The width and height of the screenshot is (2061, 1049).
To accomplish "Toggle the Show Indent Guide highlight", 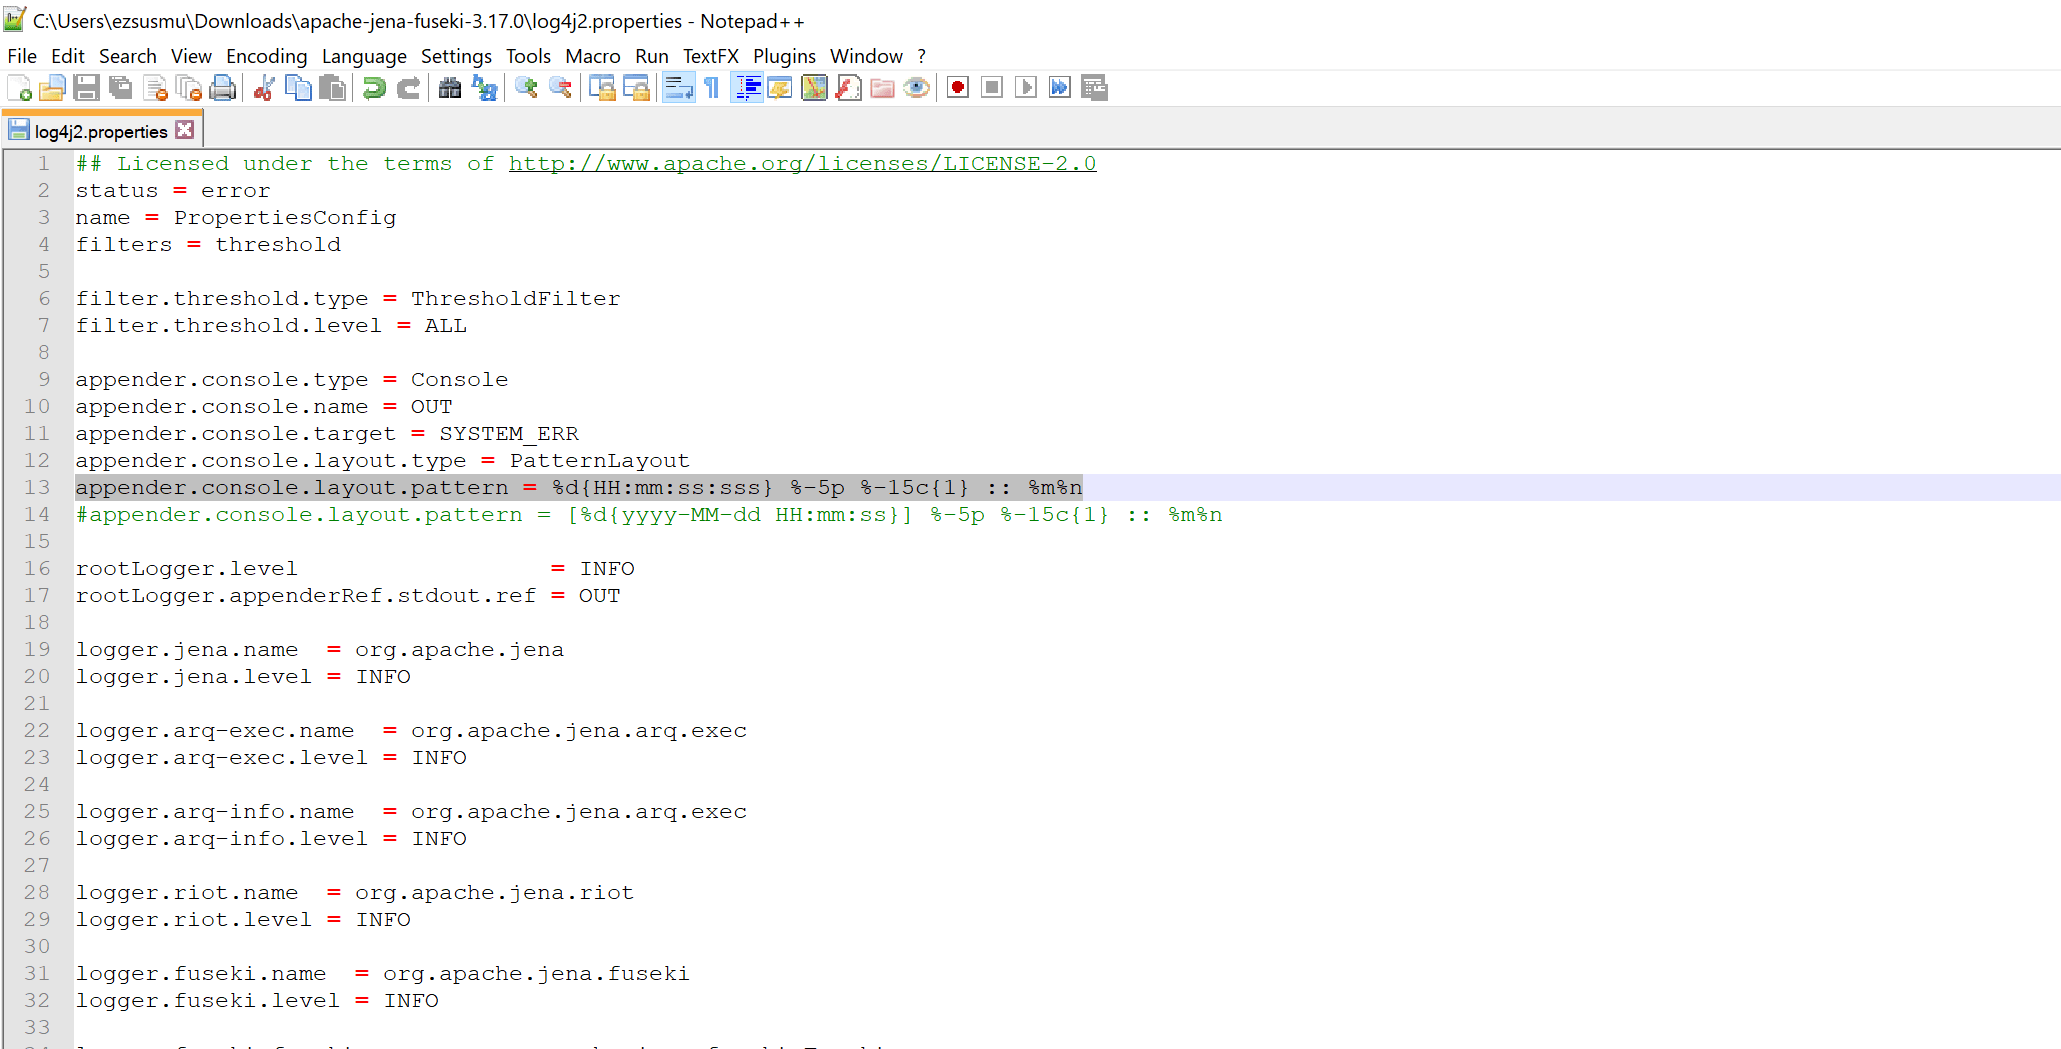I will click(747, 88).
